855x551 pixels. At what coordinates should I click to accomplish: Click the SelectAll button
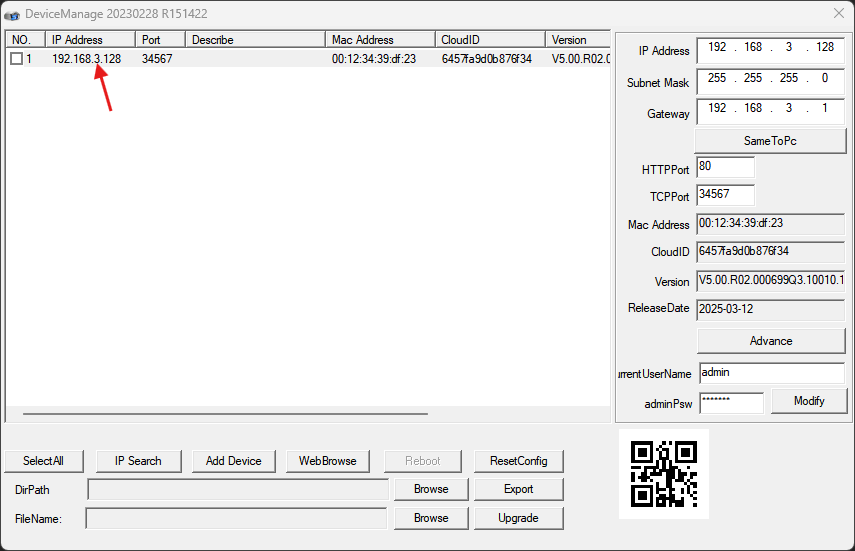pos(44,461)
